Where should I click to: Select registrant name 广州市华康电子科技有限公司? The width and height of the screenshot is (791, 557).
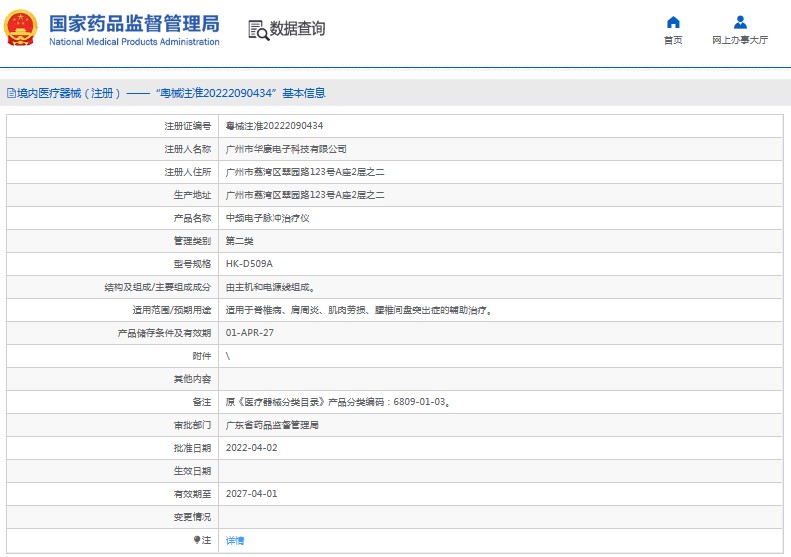[x=286, y=149]
